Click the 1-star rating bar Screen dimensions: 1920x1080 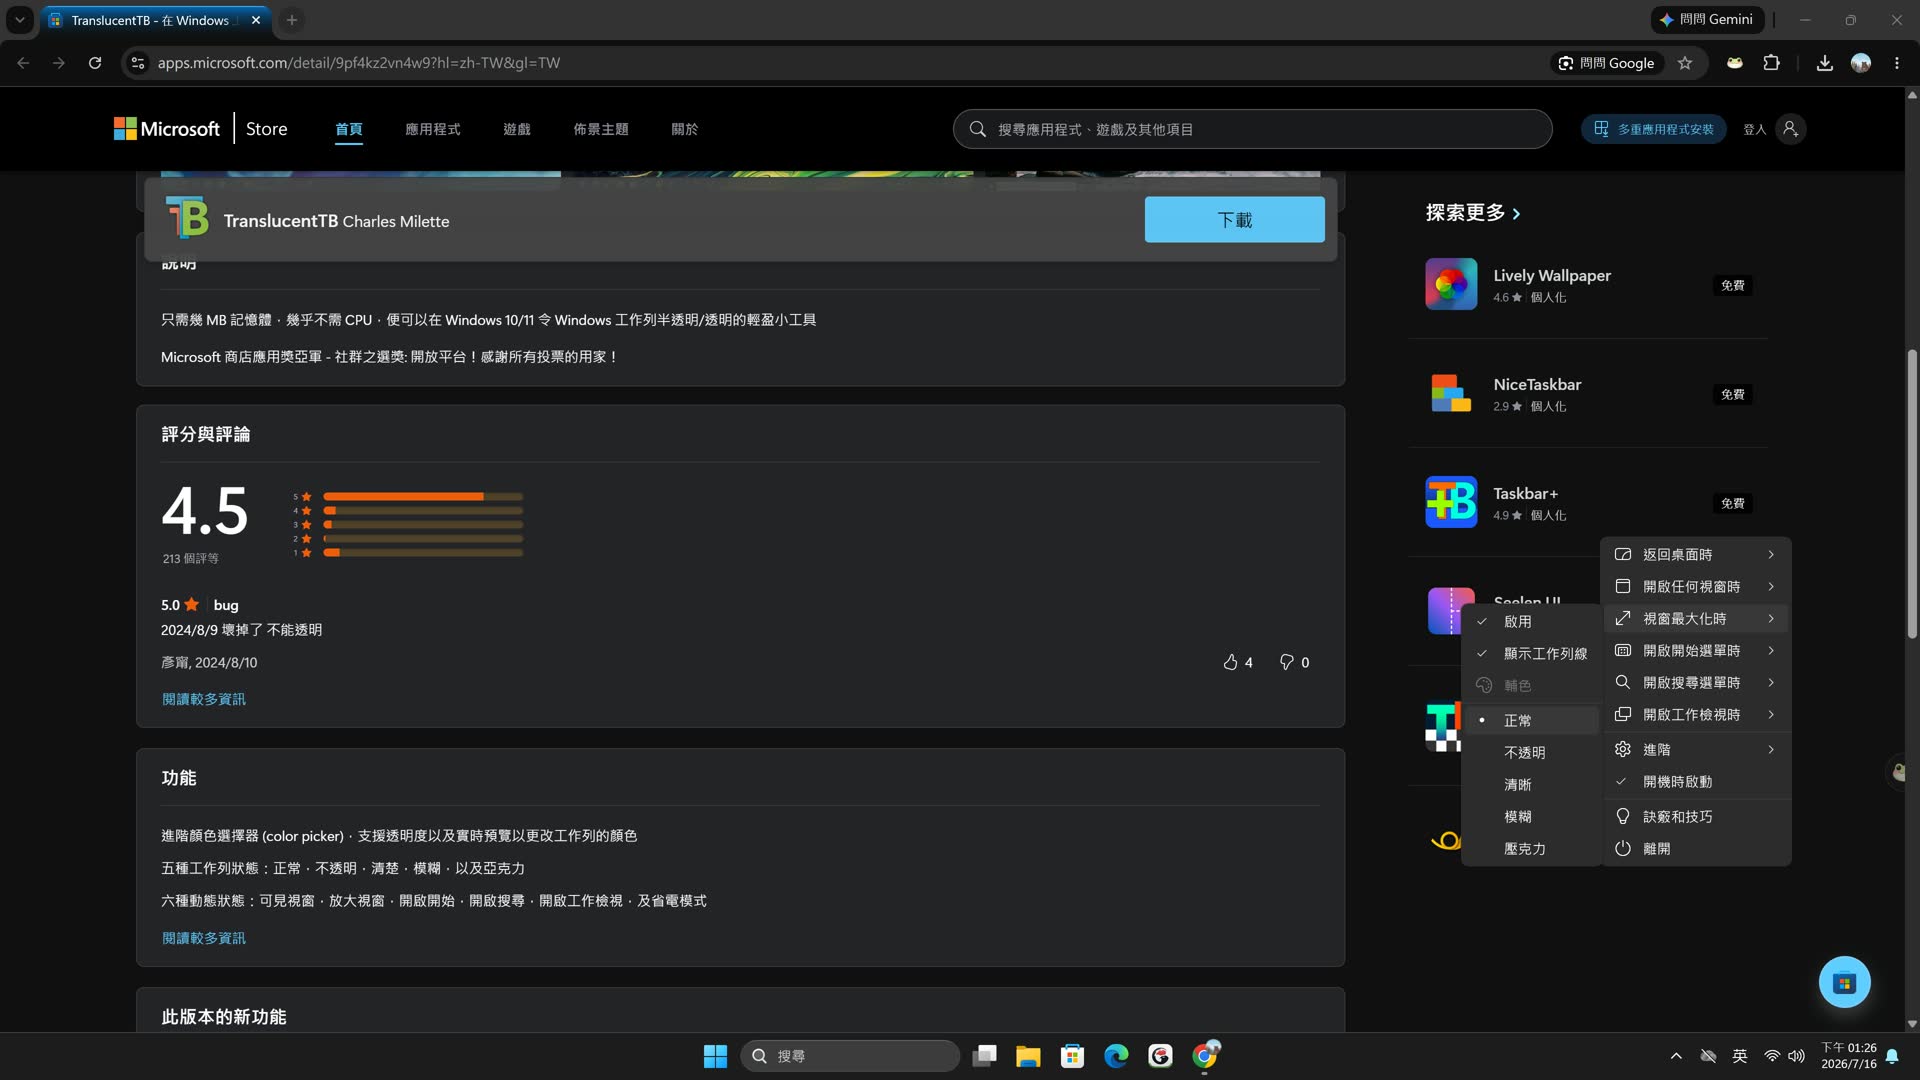(423, 552)
